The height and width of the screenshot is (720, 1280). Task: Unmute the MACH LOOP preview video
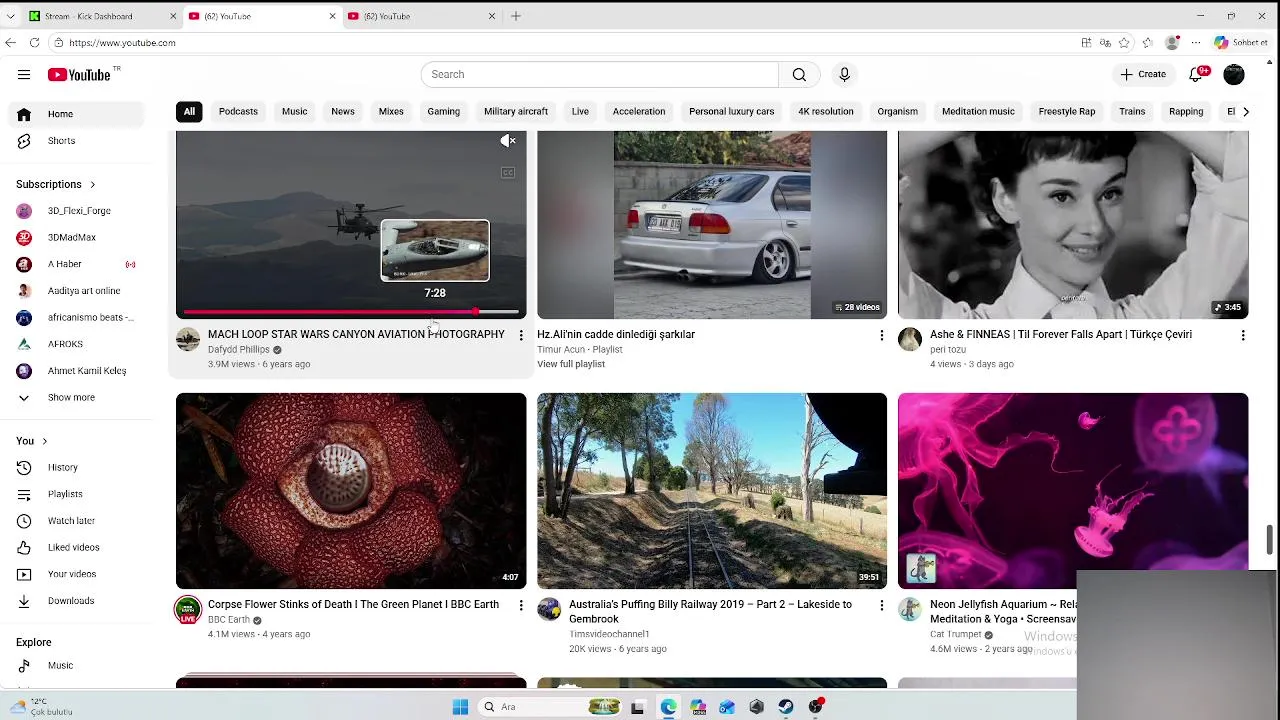tap(507, 141)
